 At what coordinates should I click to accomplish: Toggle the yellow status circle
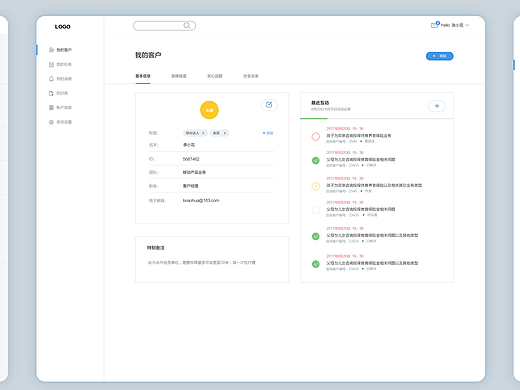[316, 186]
